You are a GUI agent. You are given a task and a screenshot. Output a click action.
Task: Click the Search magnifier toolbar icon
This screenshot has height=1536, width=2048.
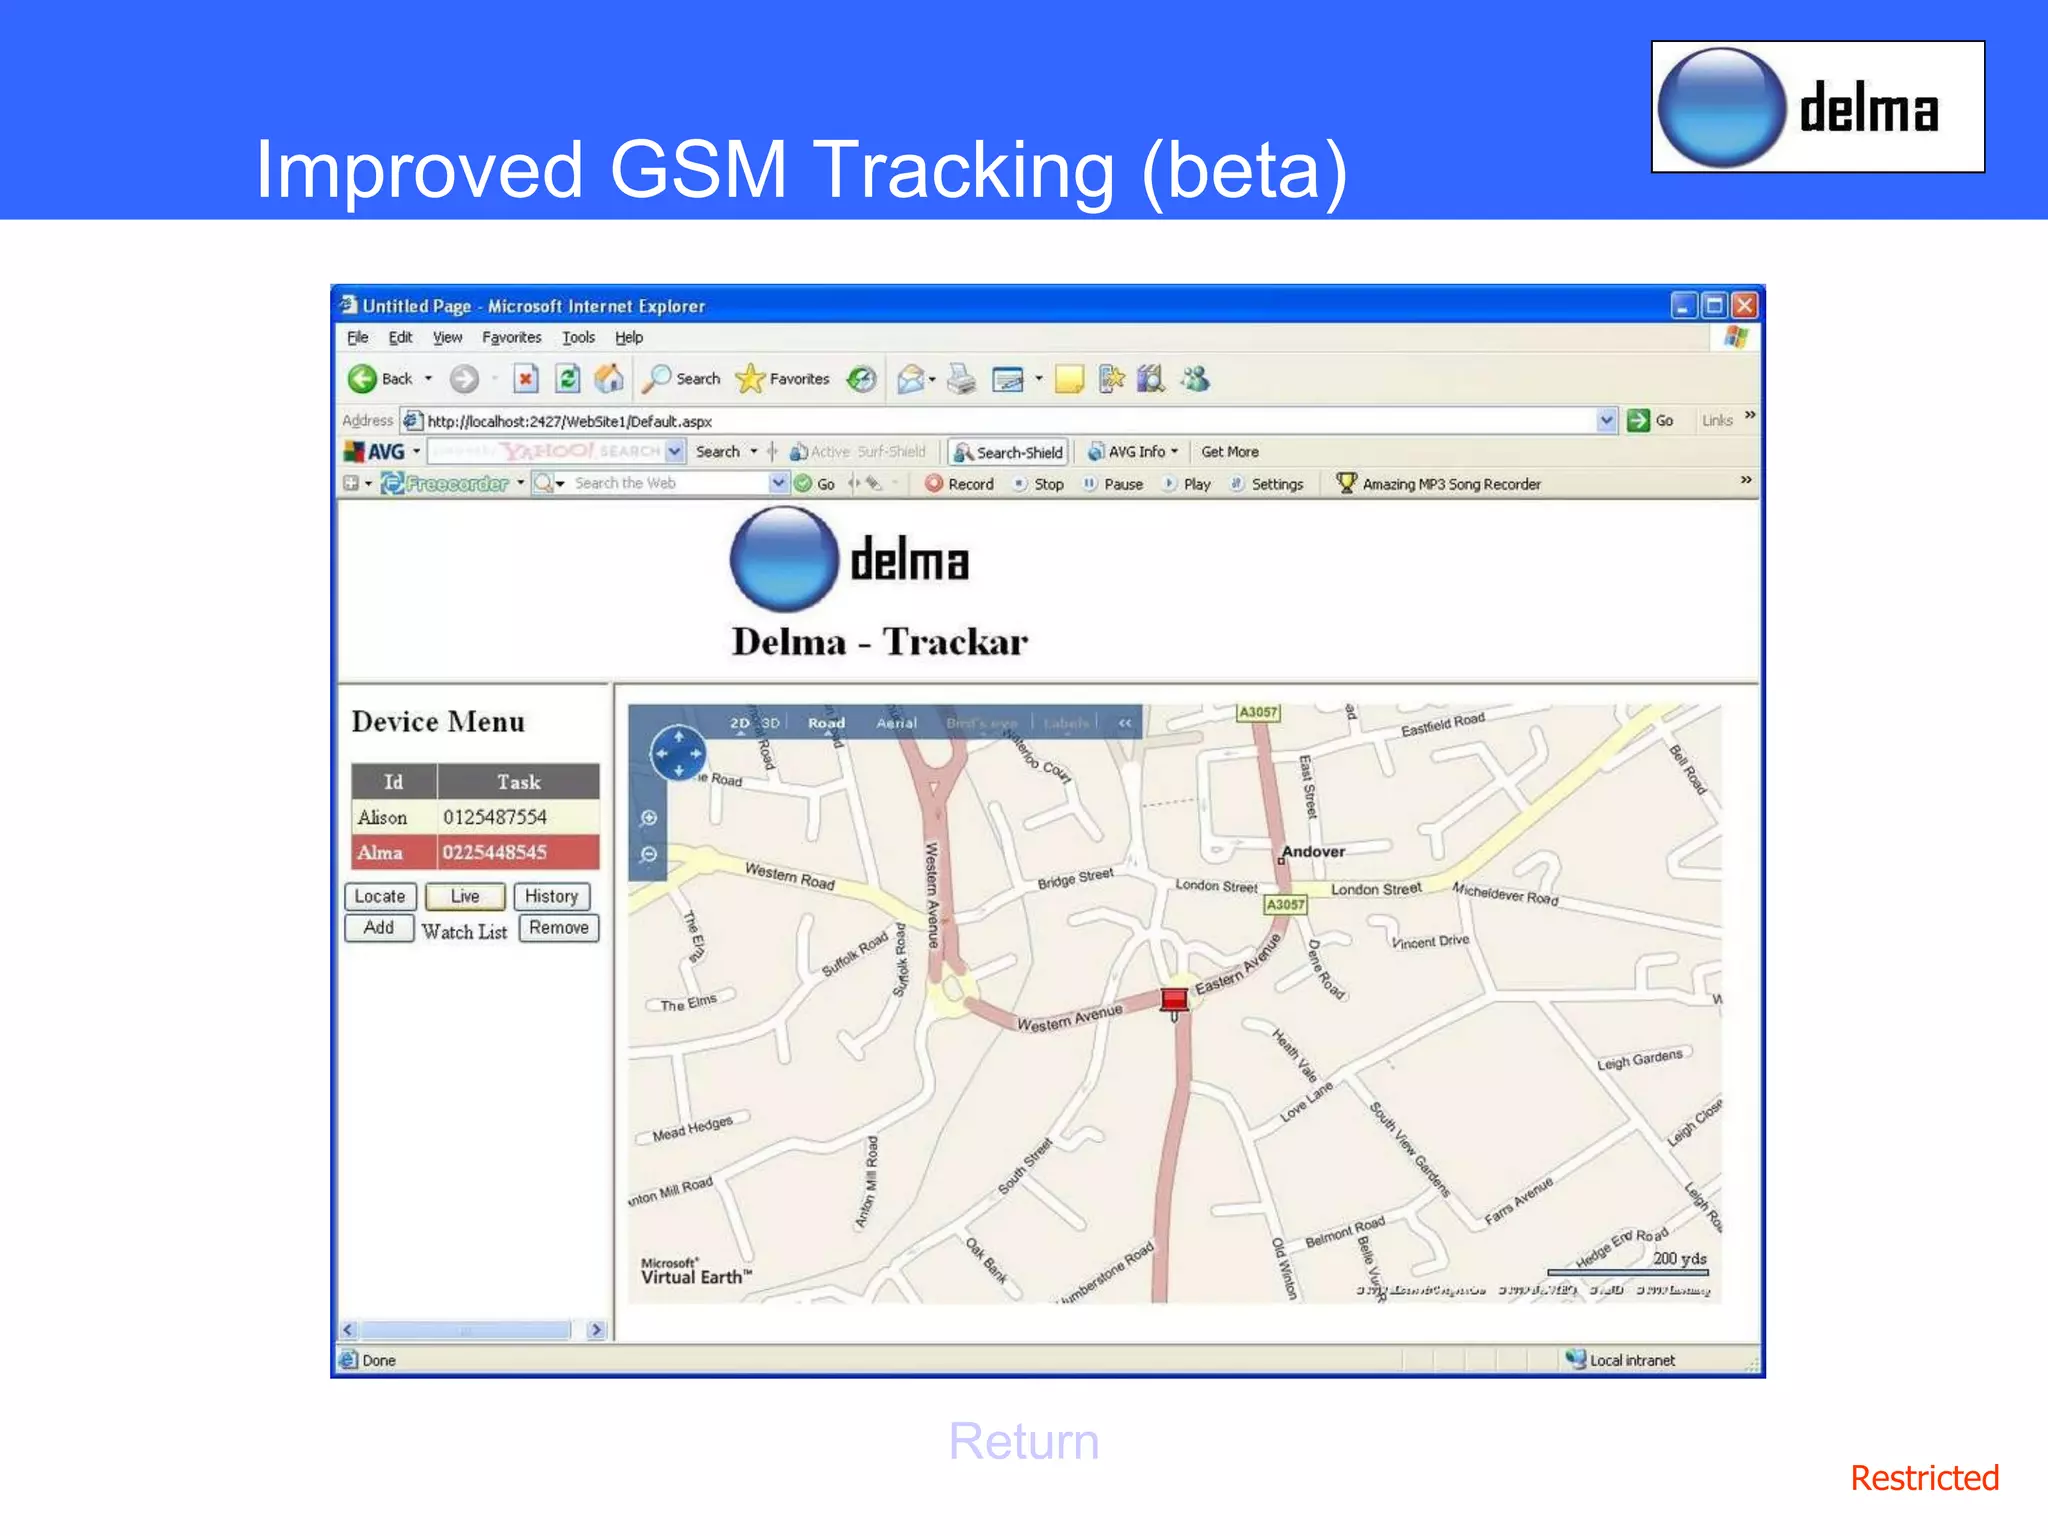[656, 379]
